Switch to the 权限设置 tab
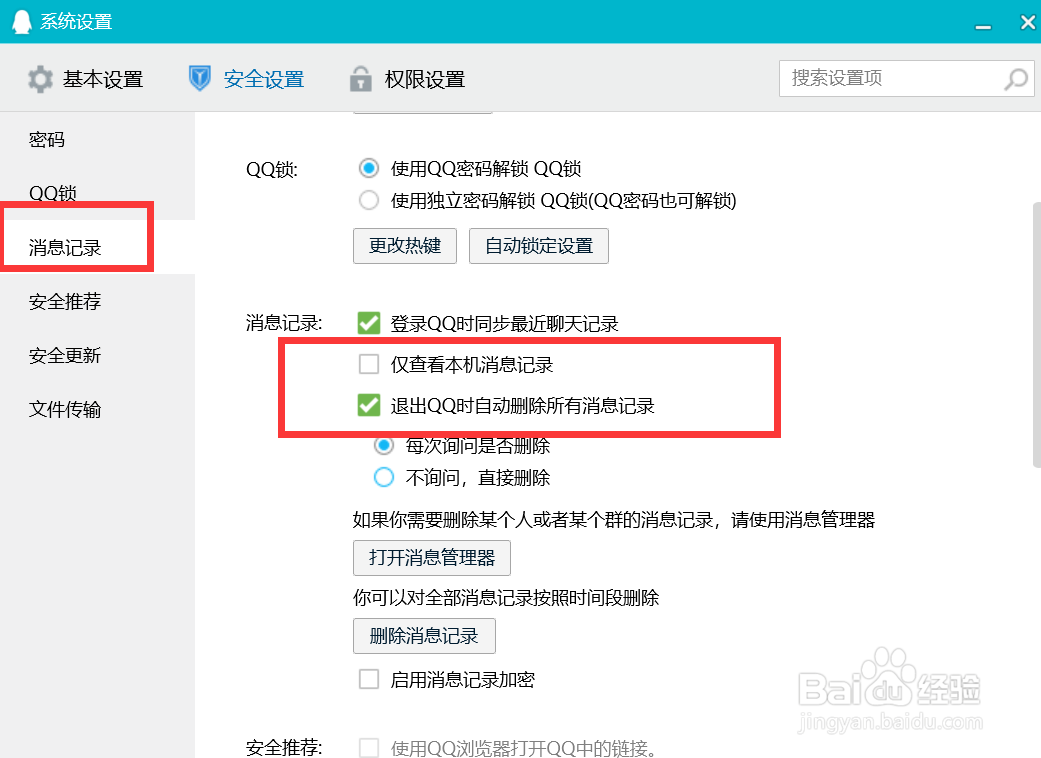The height and width of the screenshot is (758, 1041). (x=407, y=79)
